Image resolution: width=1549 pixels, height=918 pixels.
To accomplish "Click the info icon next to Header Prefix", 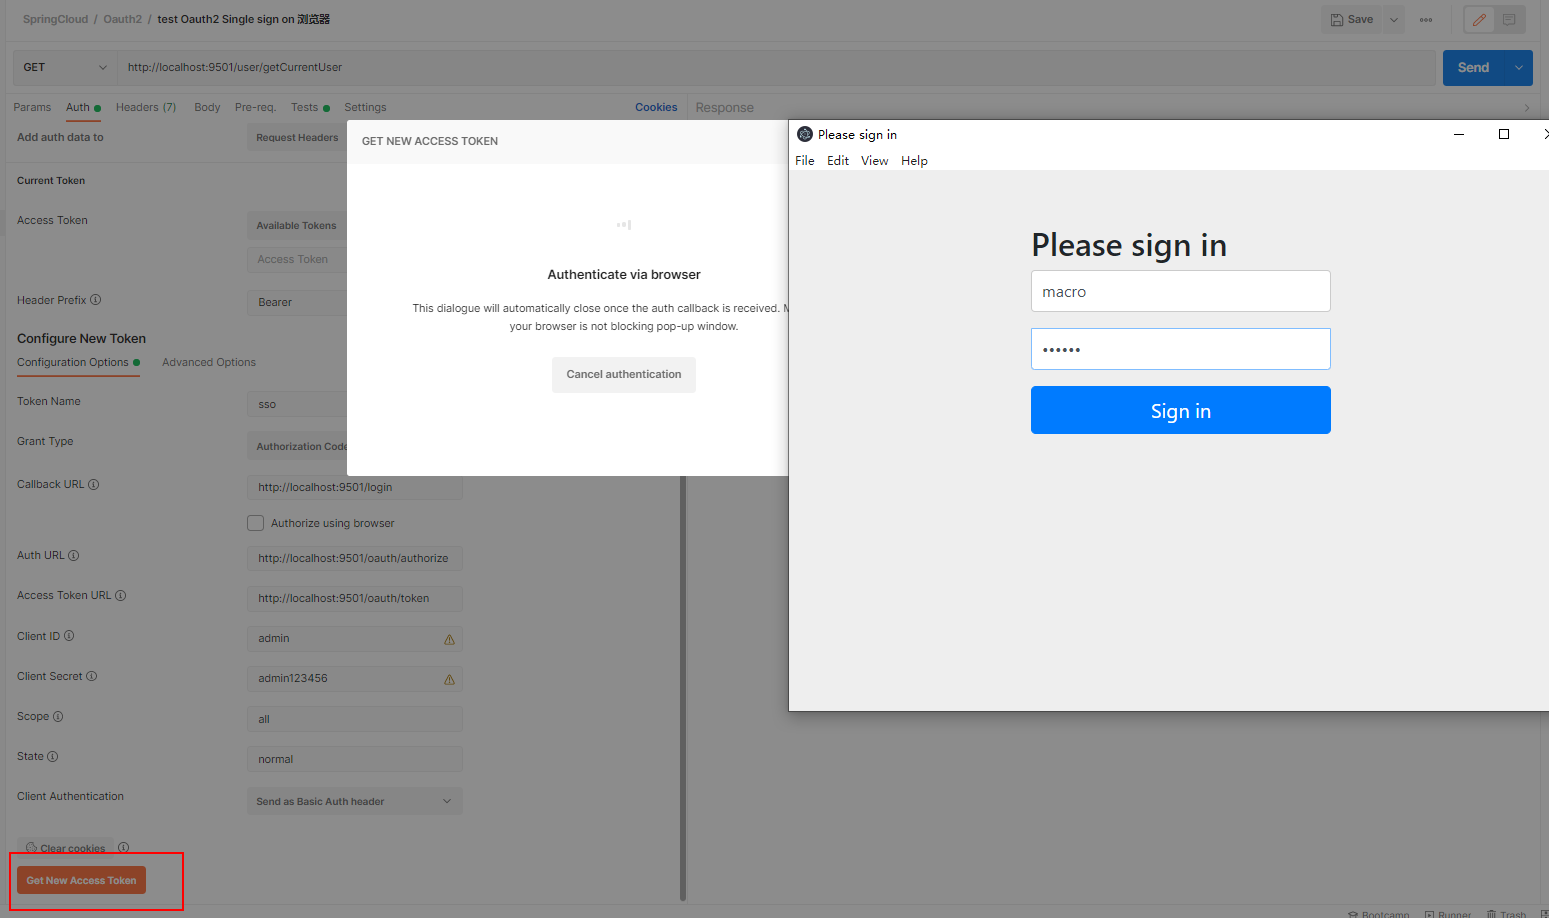I will click(x=96, y=300).
